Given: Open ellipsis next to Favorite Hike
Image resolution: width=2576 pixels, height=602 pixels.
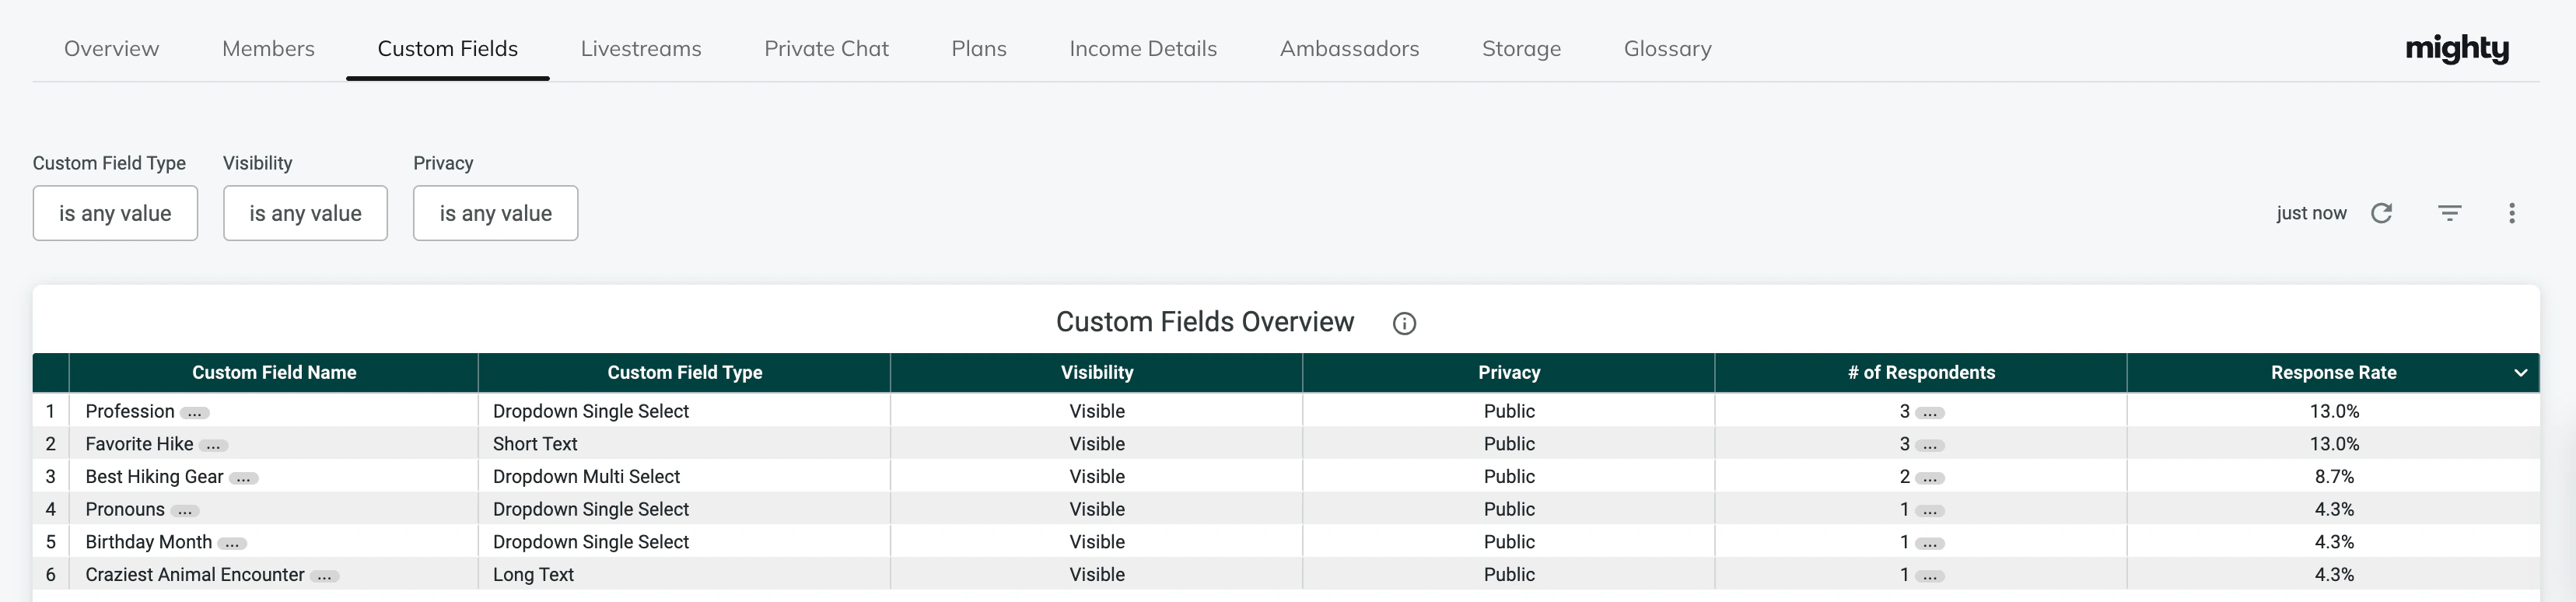Looking at the screenshot, I should click(213, 446).
